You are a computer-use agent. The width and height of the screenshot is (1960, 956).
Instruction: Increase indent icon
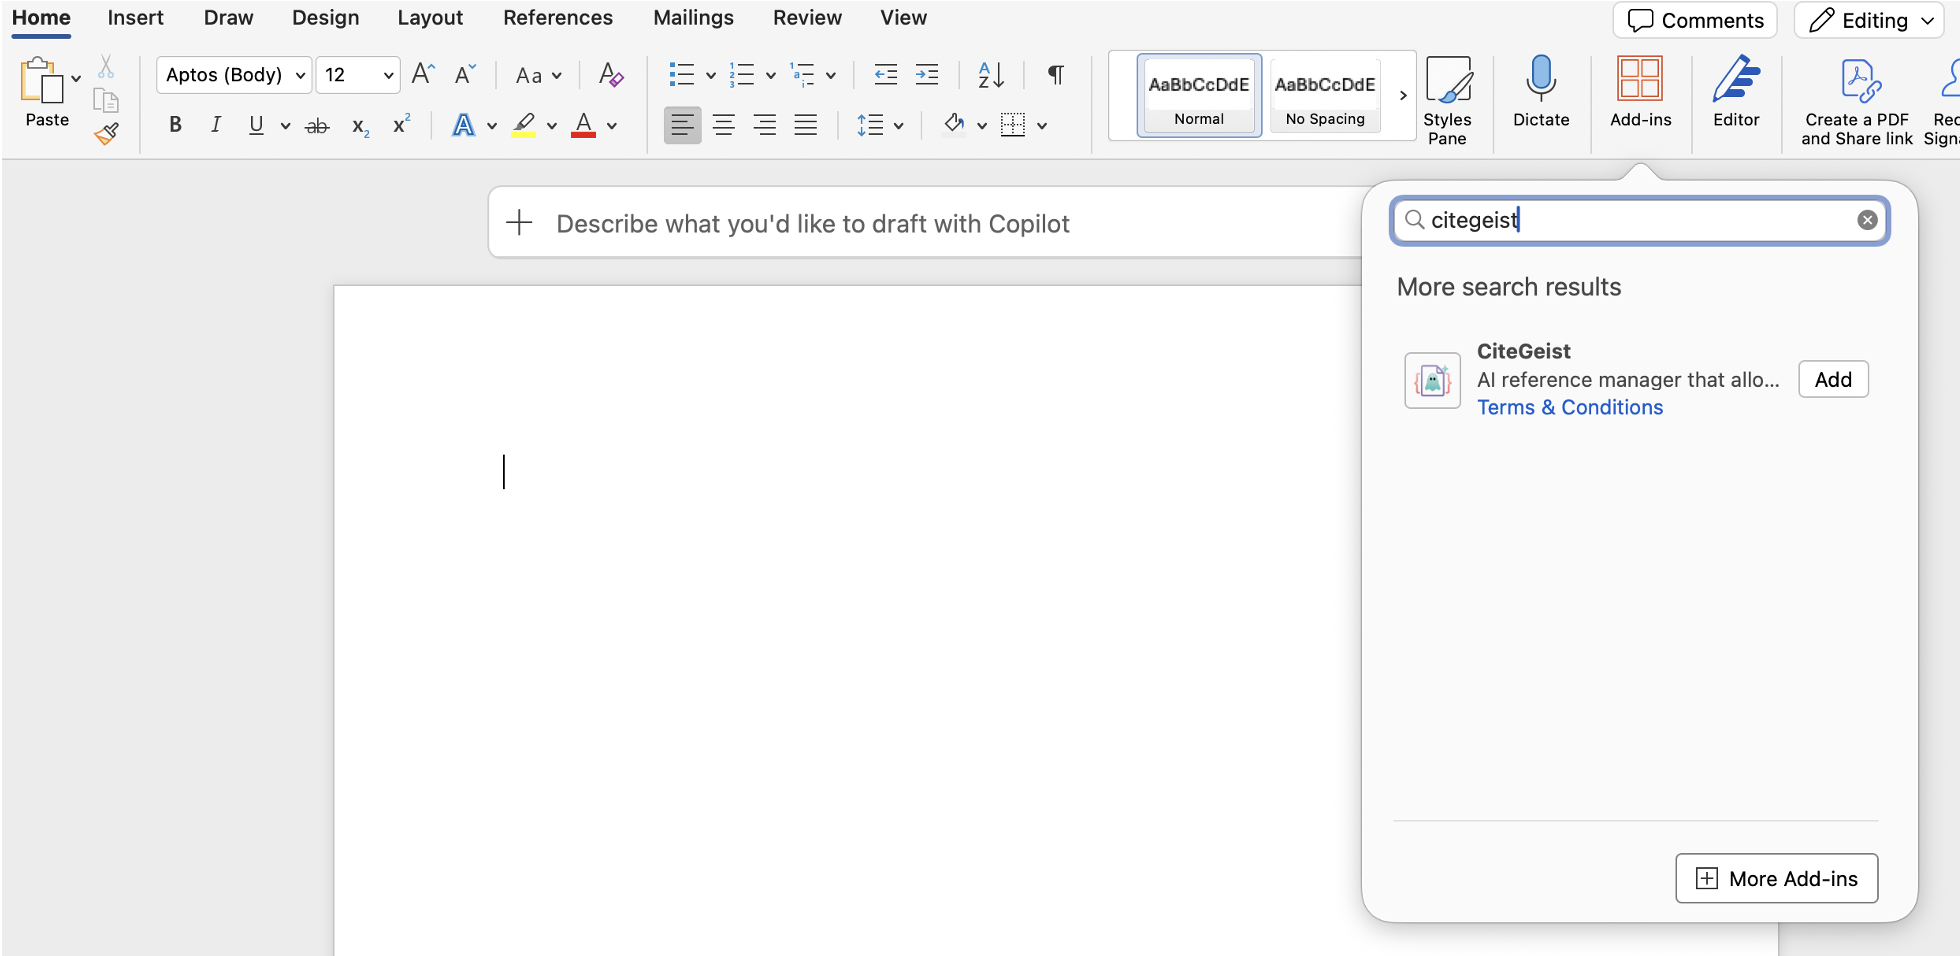tap(927, 74)
